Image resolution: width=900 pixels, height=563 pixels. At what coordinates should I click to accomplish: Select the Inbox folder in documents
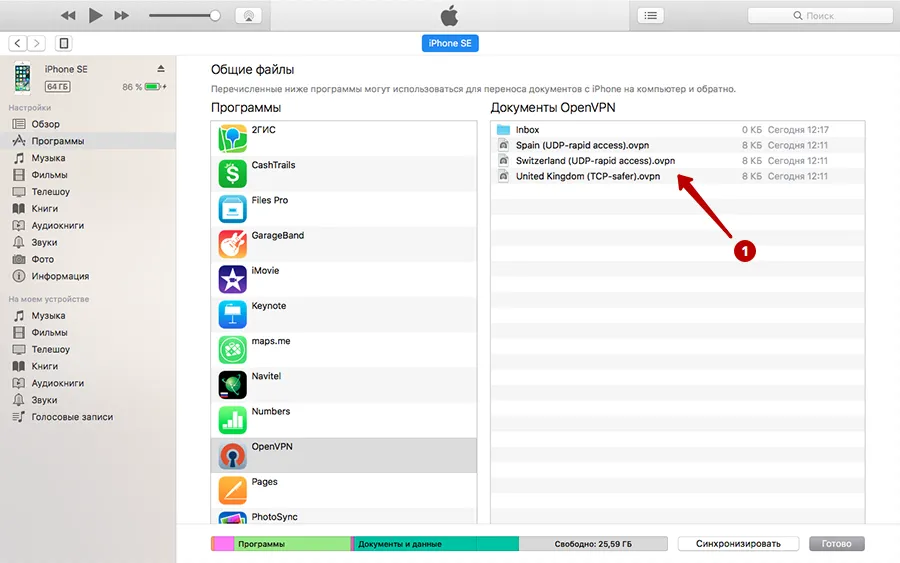pyautogui.click(x=677, y=130)
